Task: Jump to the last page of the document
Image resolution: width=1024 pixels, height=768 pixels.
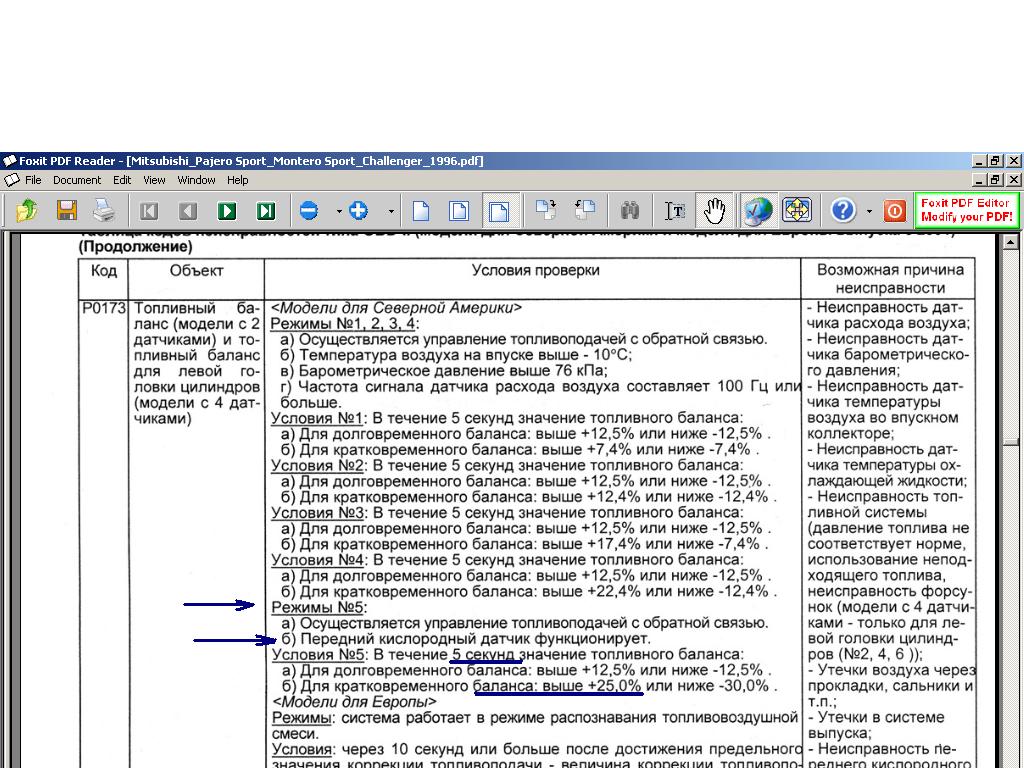Action: tap(265, 211)
